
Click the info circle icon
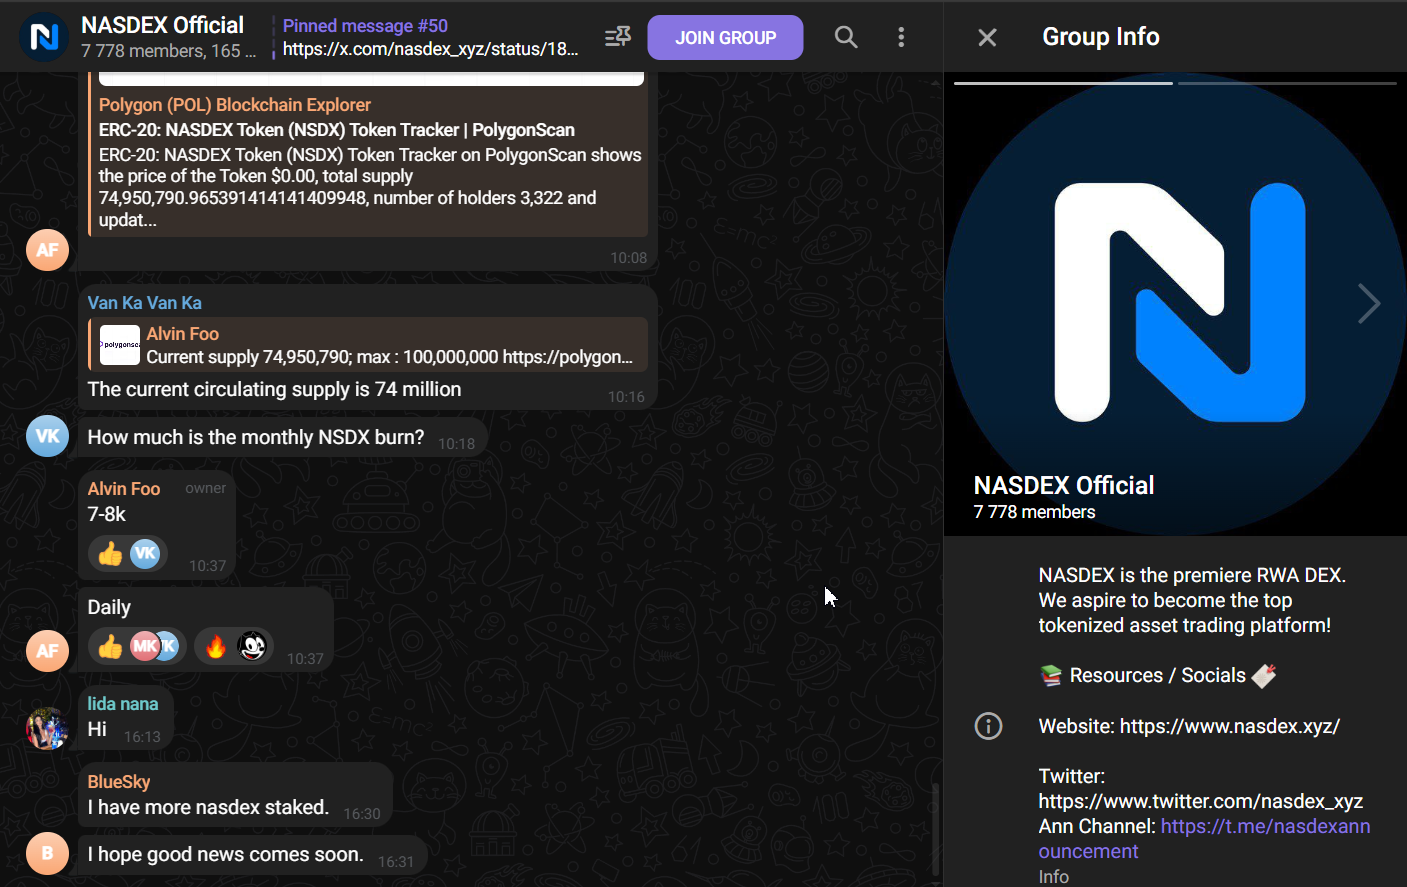pos(988,726)
